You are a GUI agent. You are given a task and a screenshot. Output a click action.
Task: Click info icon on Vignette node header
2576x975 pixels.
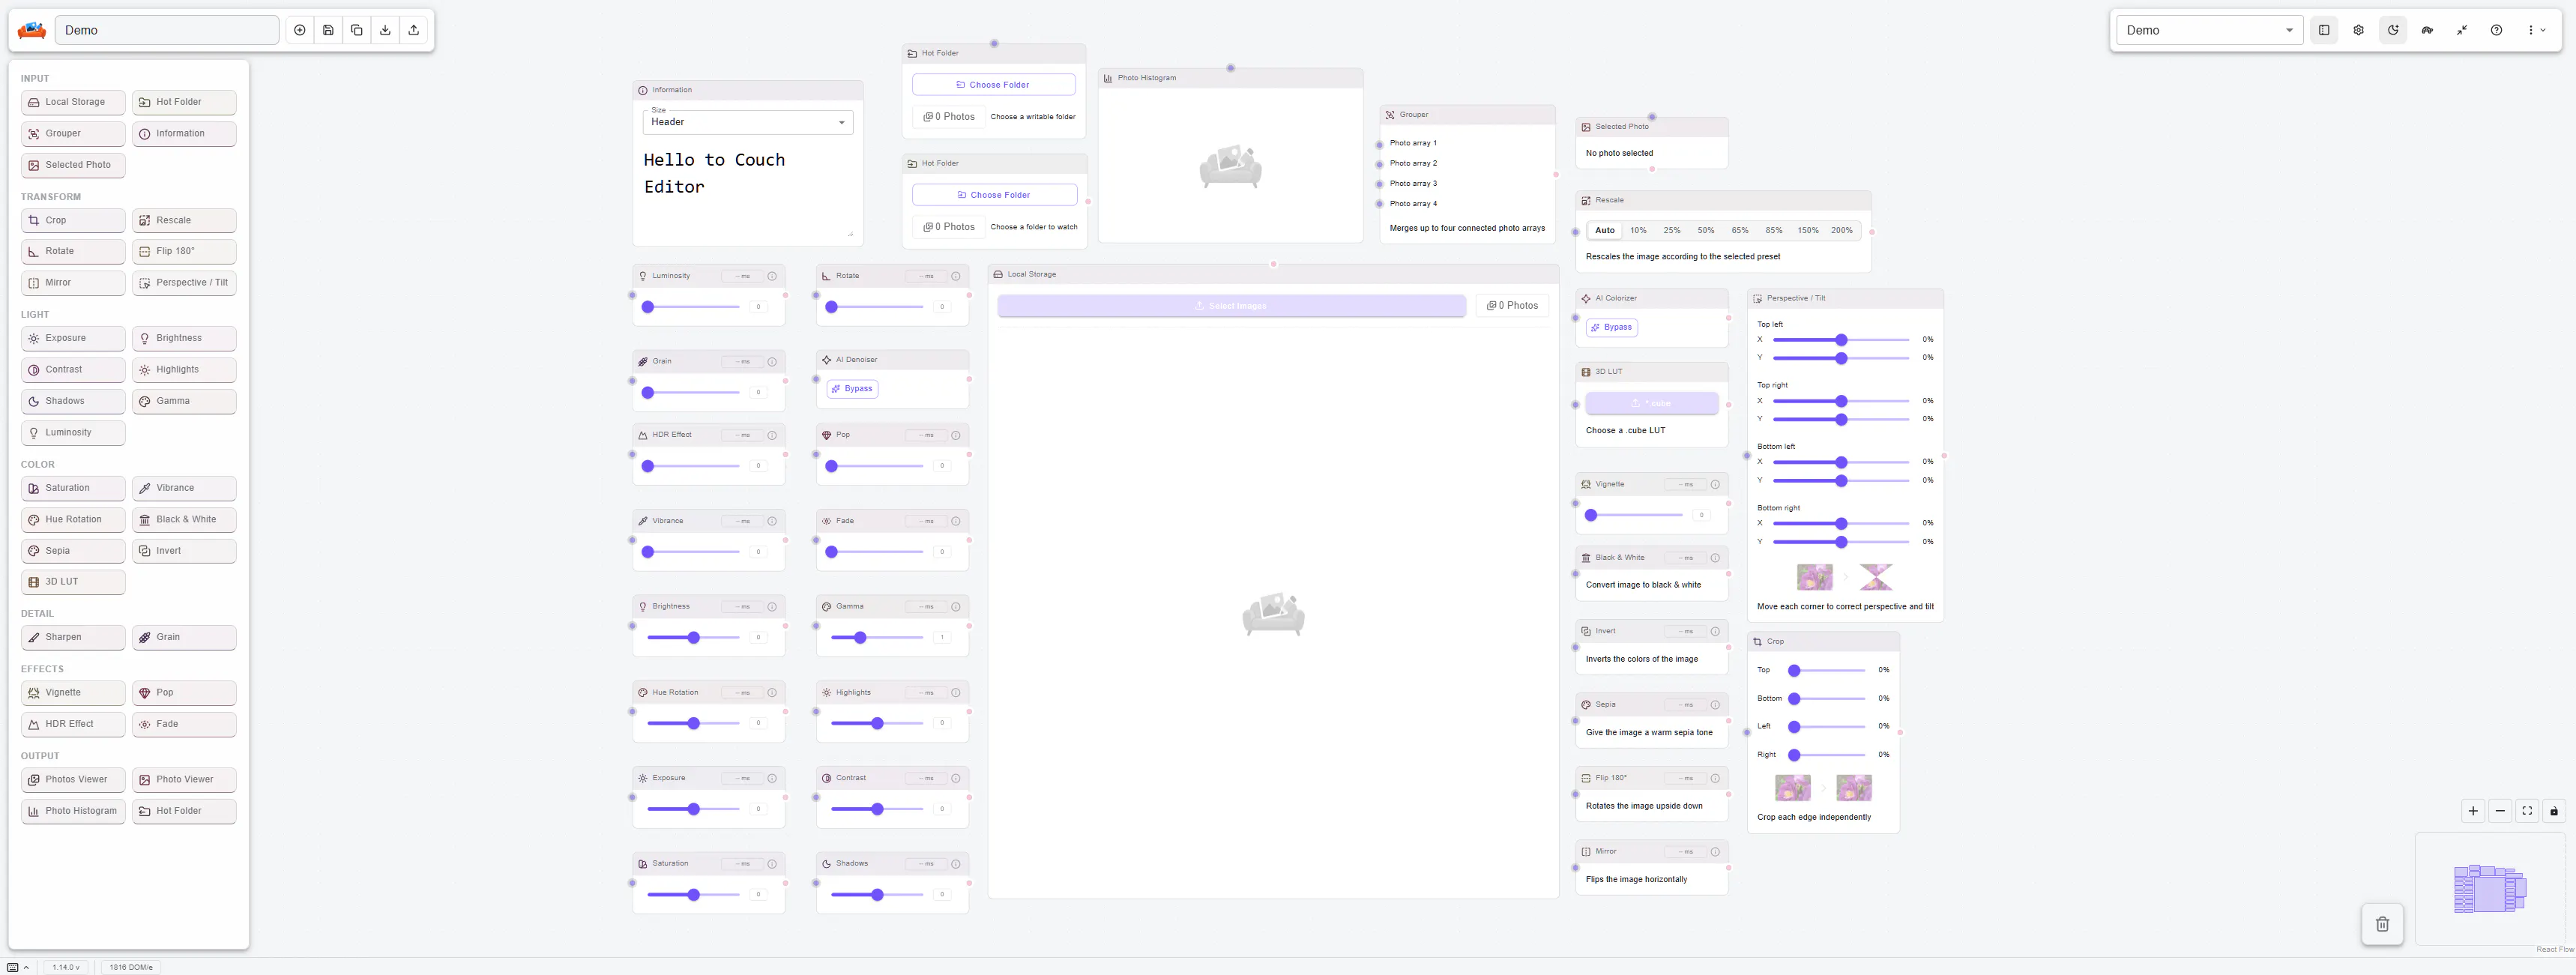1715,484
